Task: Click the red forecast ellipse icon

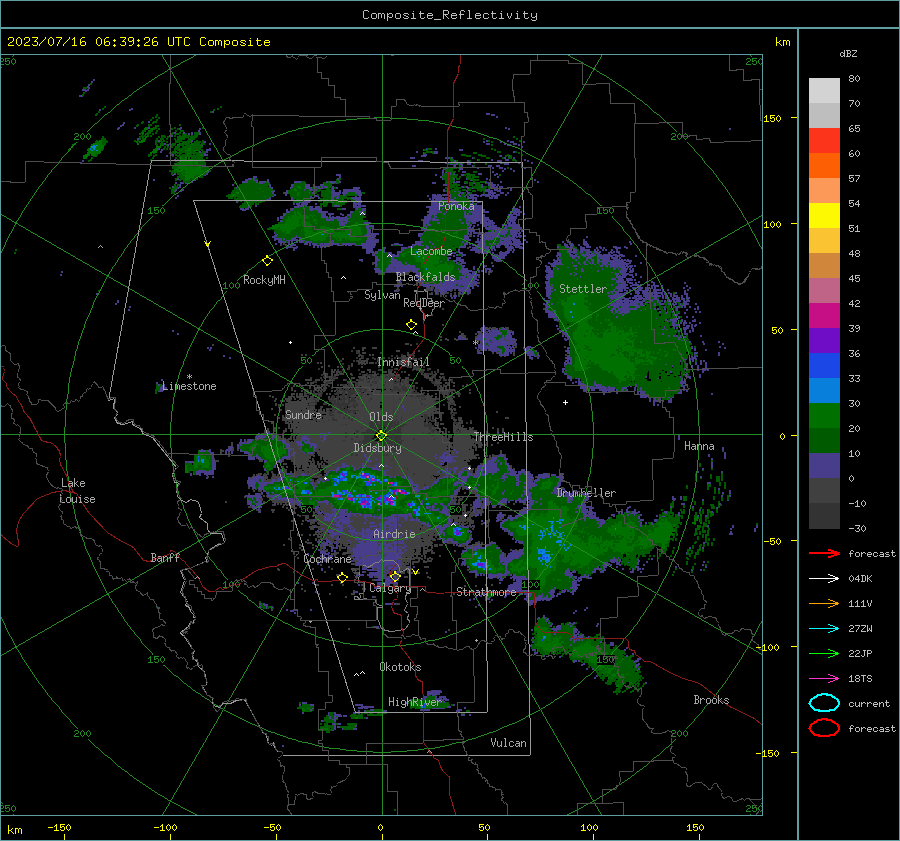Action: 824,728
